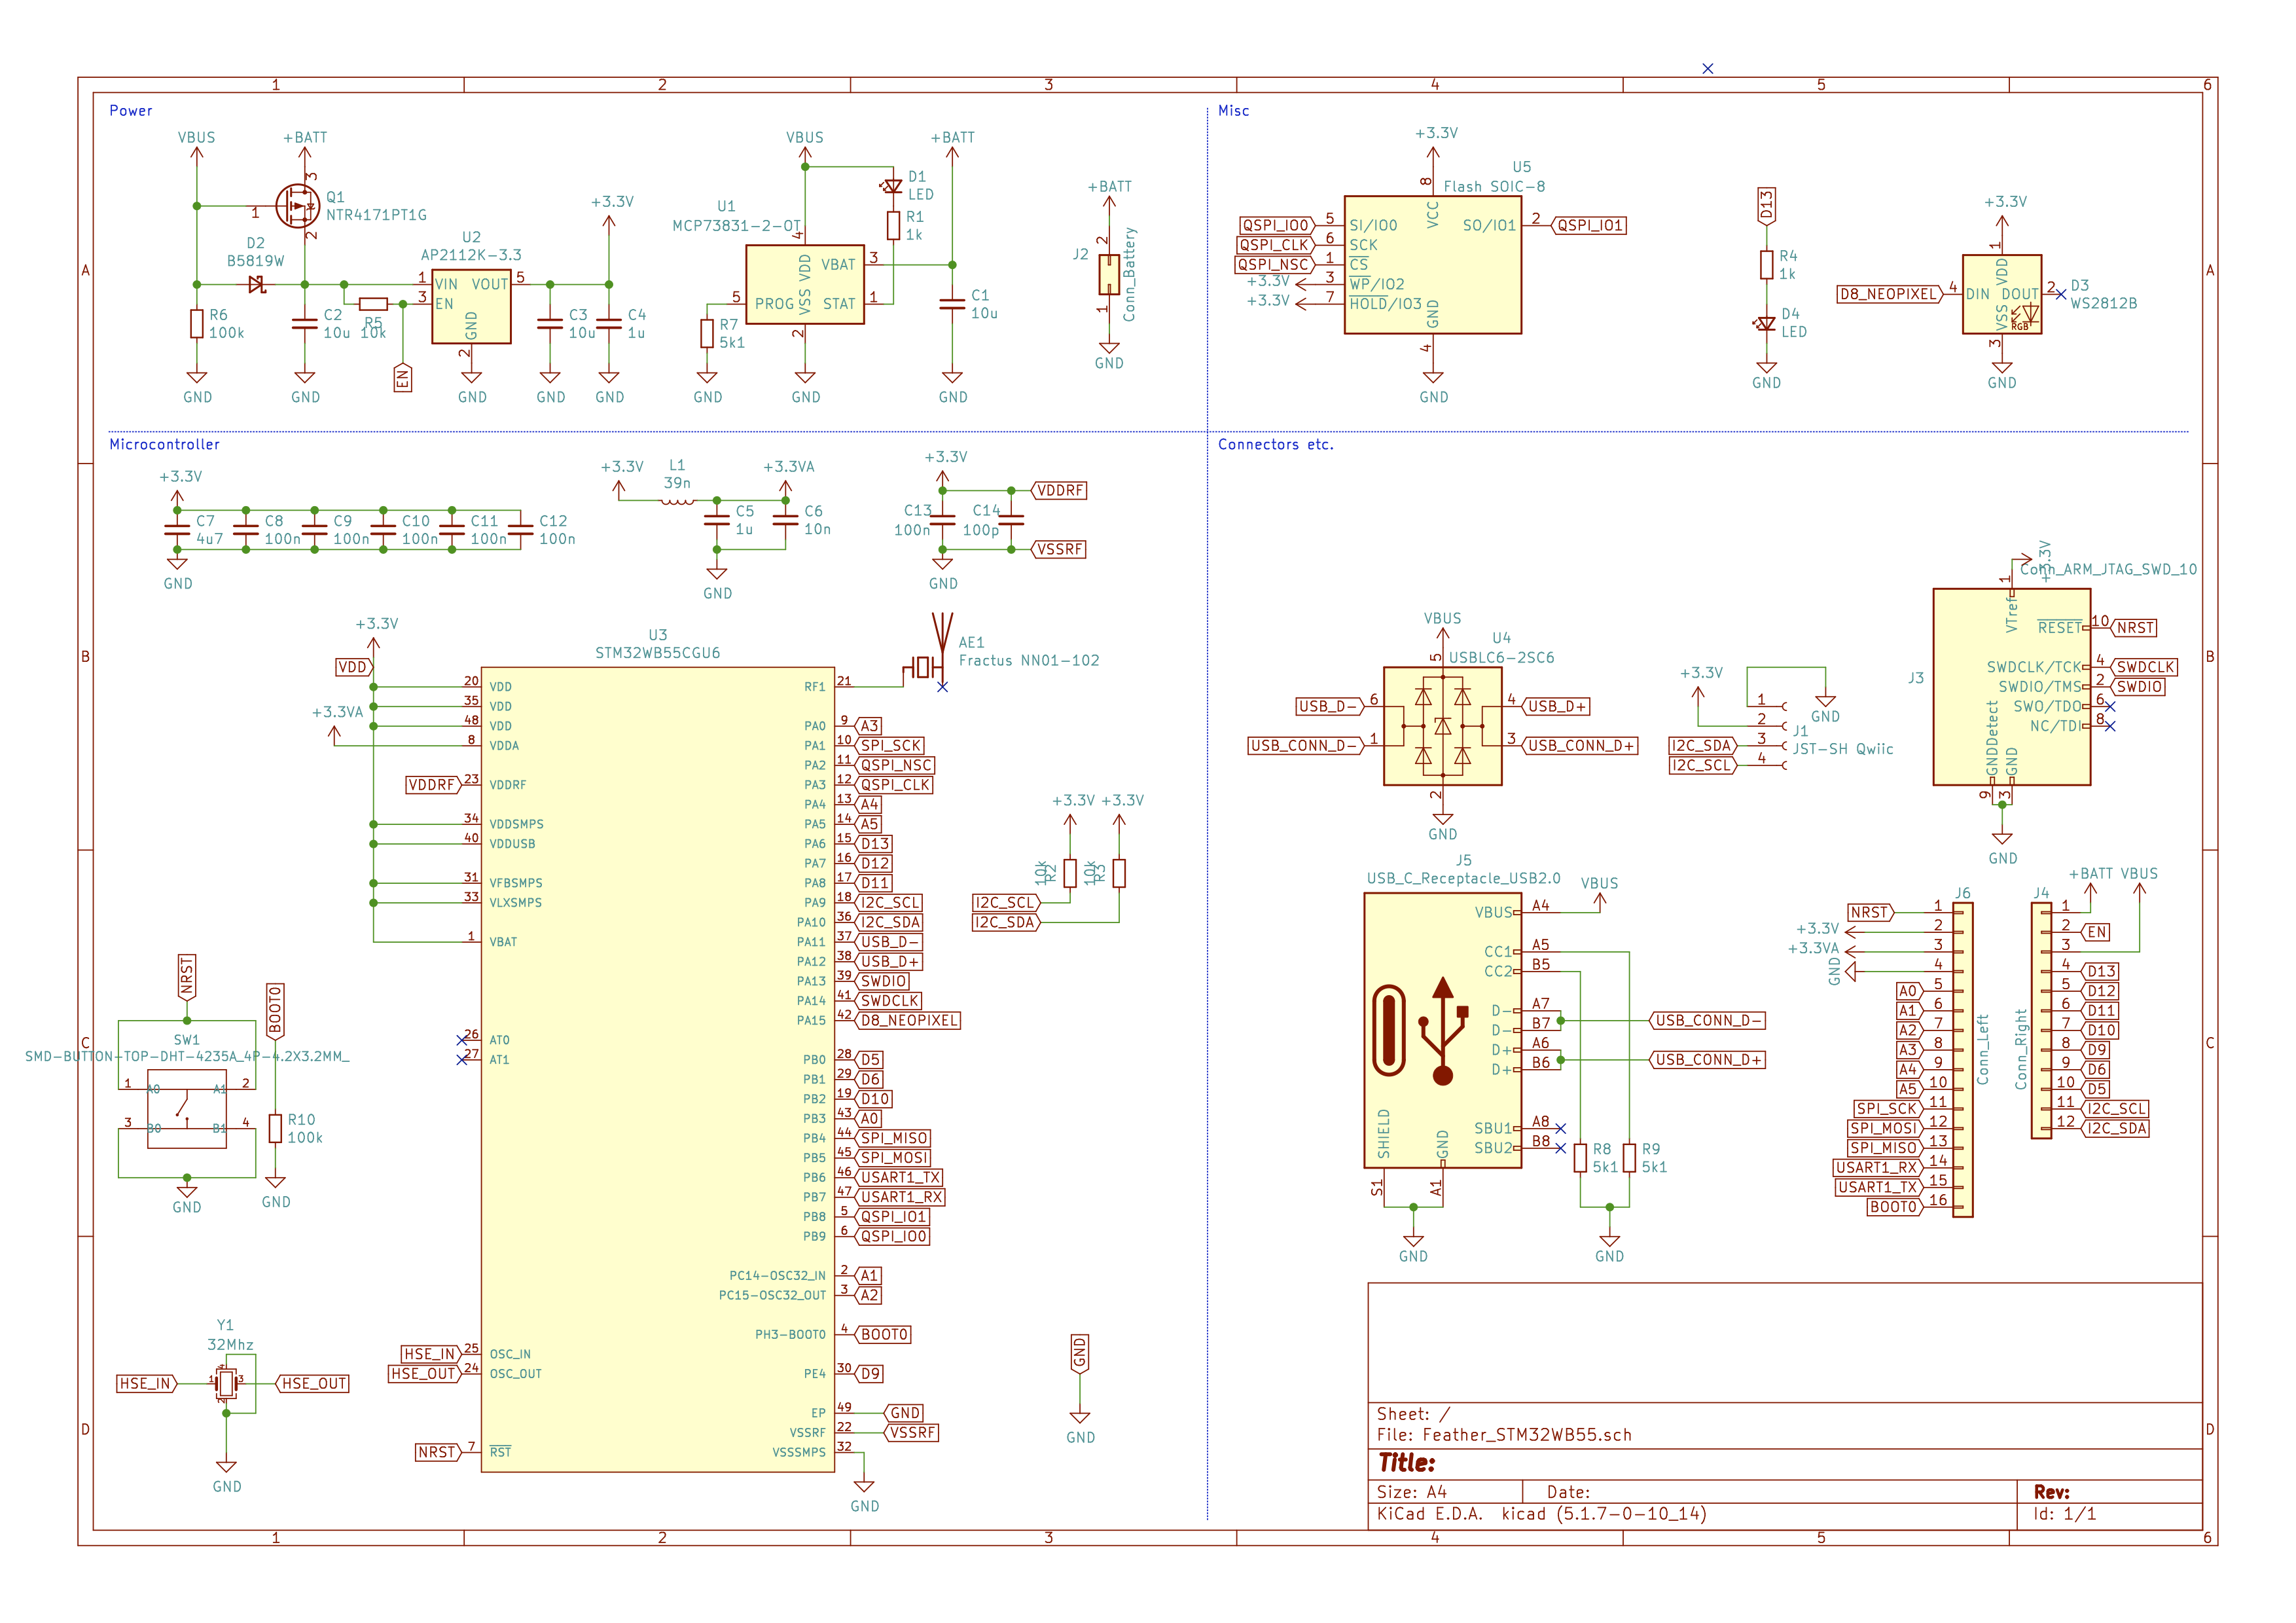Click the R8 5k1 resistor symbol
The height and width of the screenshot is (1623, 2296).
[x=1580, y=1158]
